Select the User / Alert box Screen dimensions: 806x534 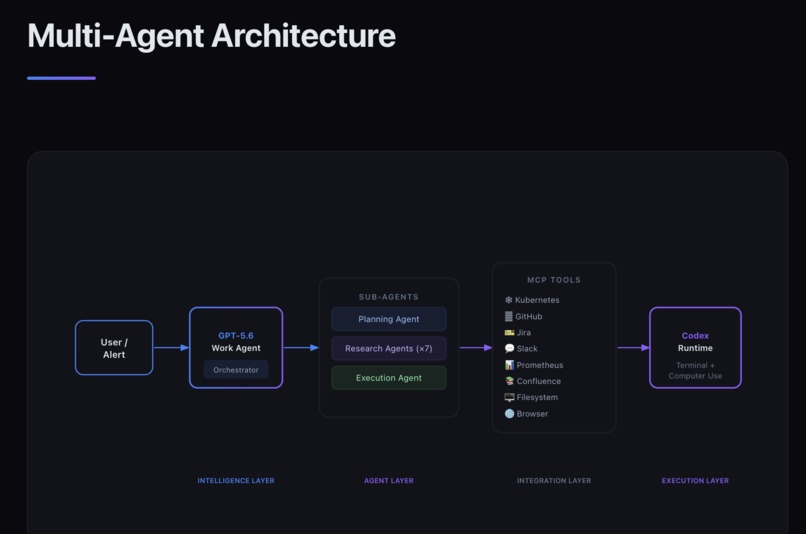click(114, 348)
